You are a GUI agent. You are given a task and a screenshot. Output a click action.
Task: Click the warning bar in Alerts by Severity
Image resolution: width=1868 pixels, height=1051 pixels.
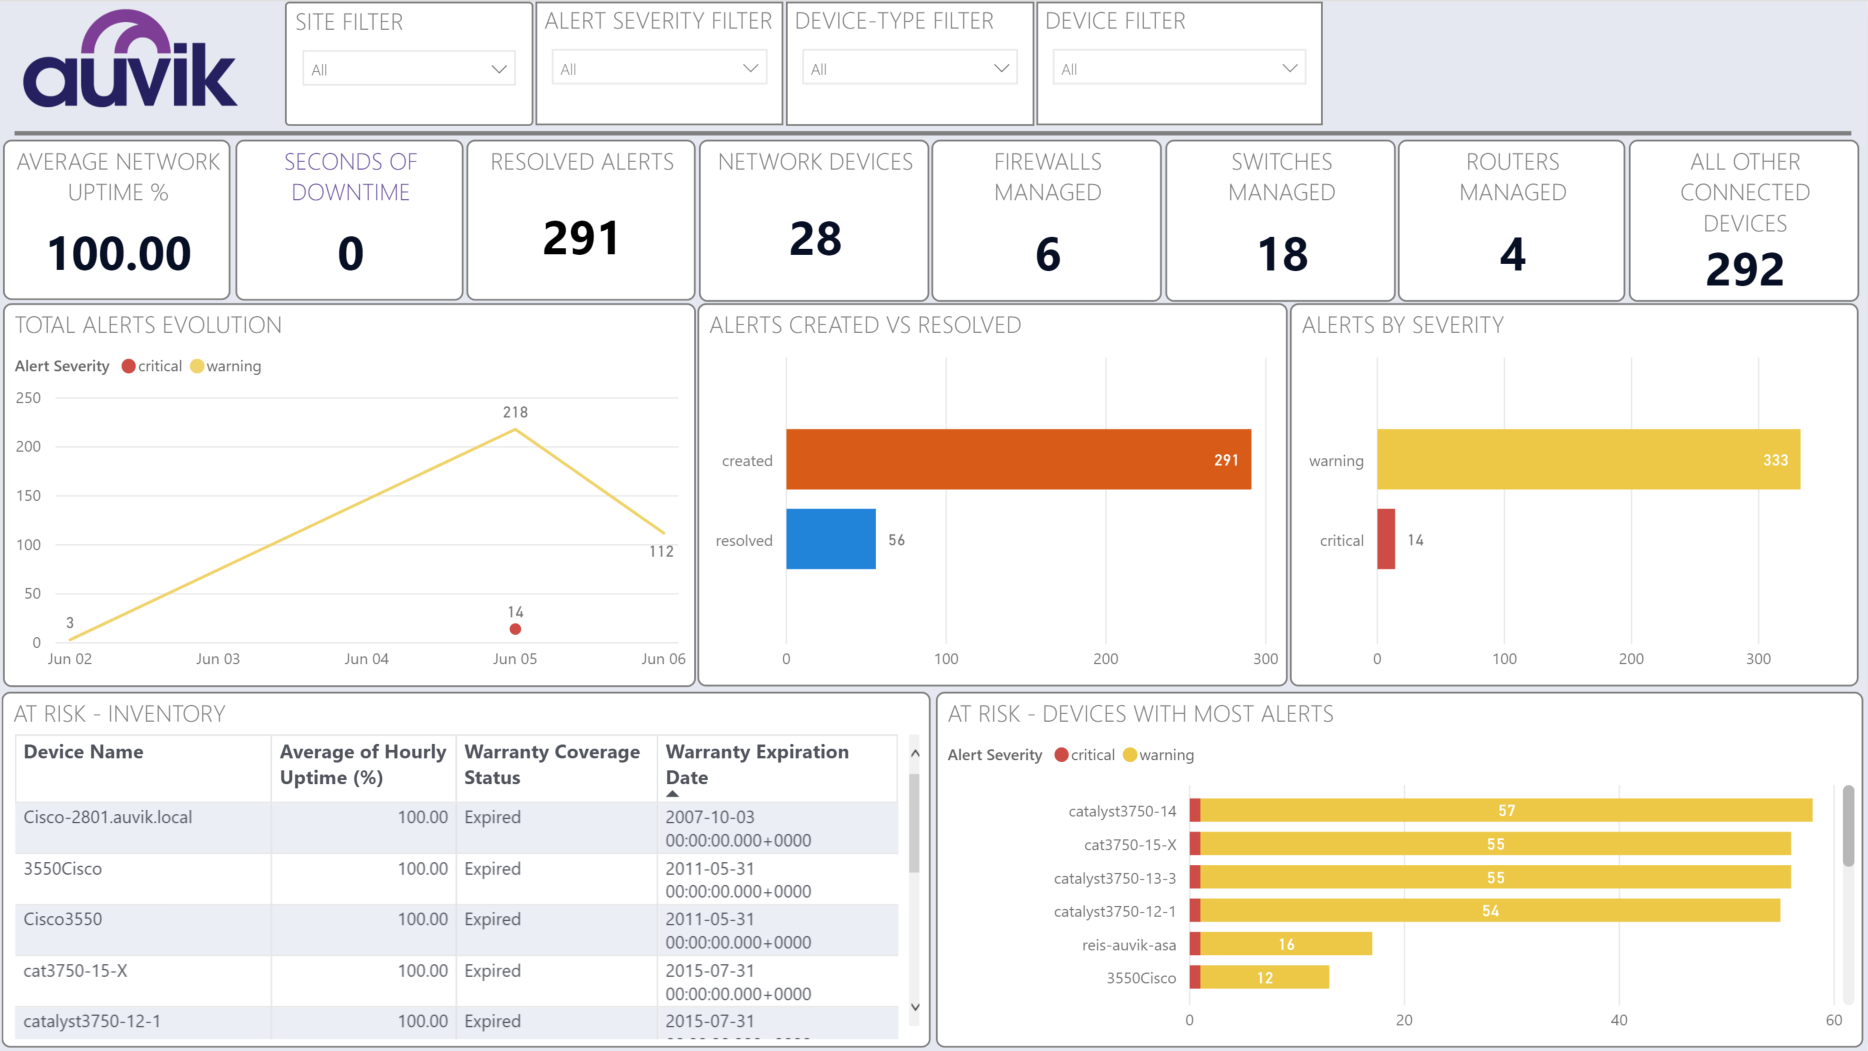[x=1588, y=459]
